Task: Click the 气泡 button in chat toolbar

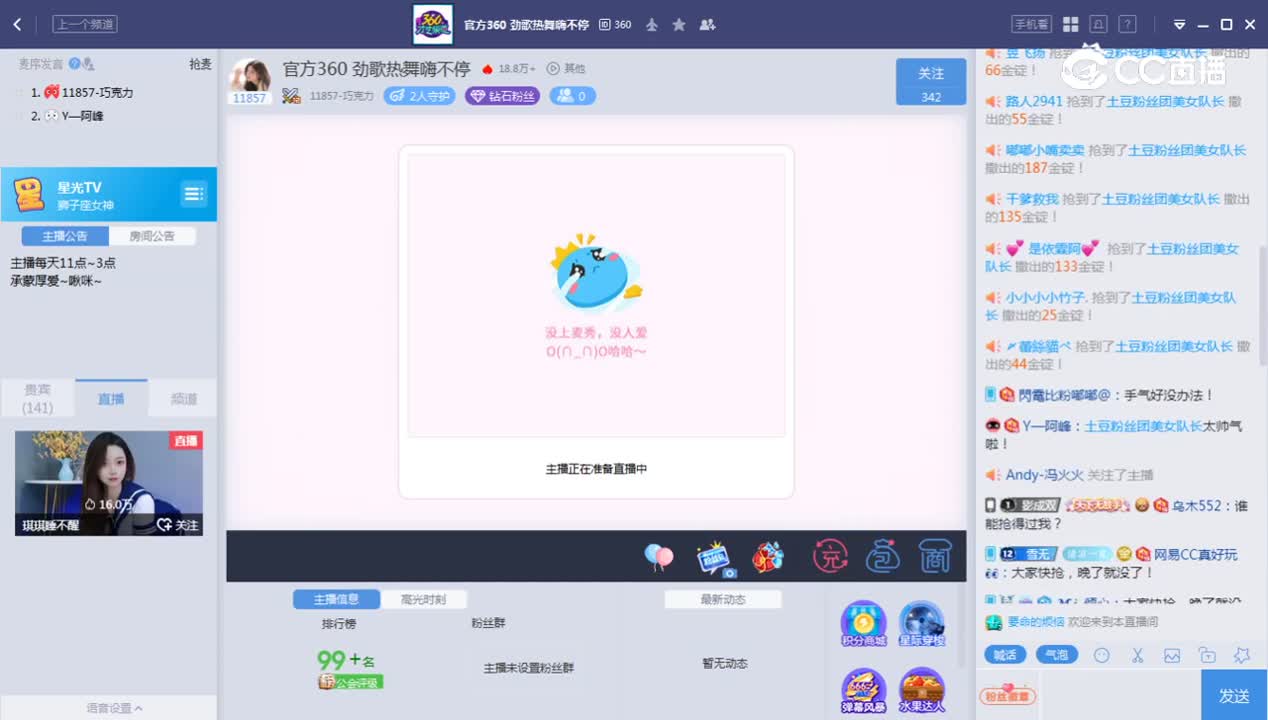Action: pyautogui.click(x=1056, y=656)
